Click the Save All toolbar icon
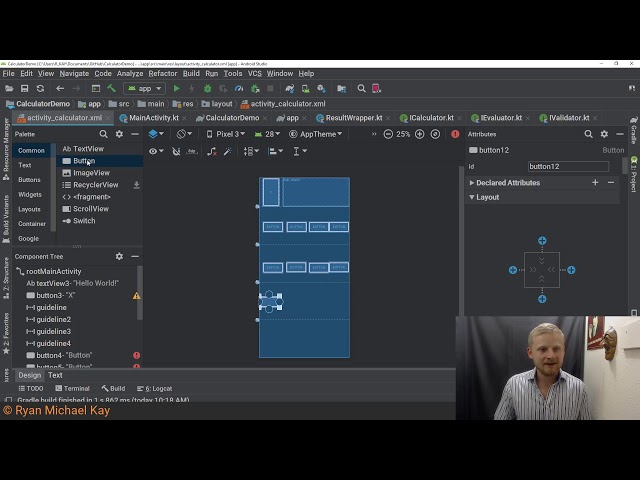This screenshot has height=480, width=640. point(24,89)
